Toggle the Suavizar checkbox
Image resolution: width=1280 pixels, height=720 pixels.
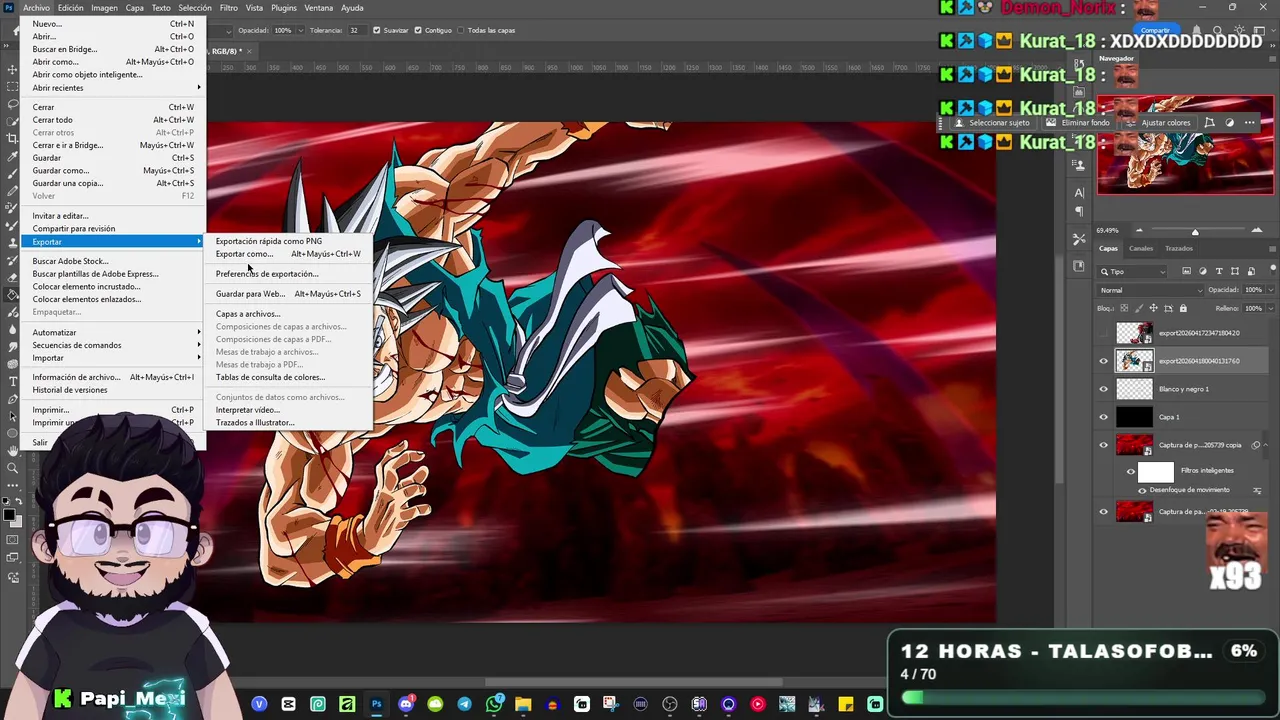(x=377, y=30)
